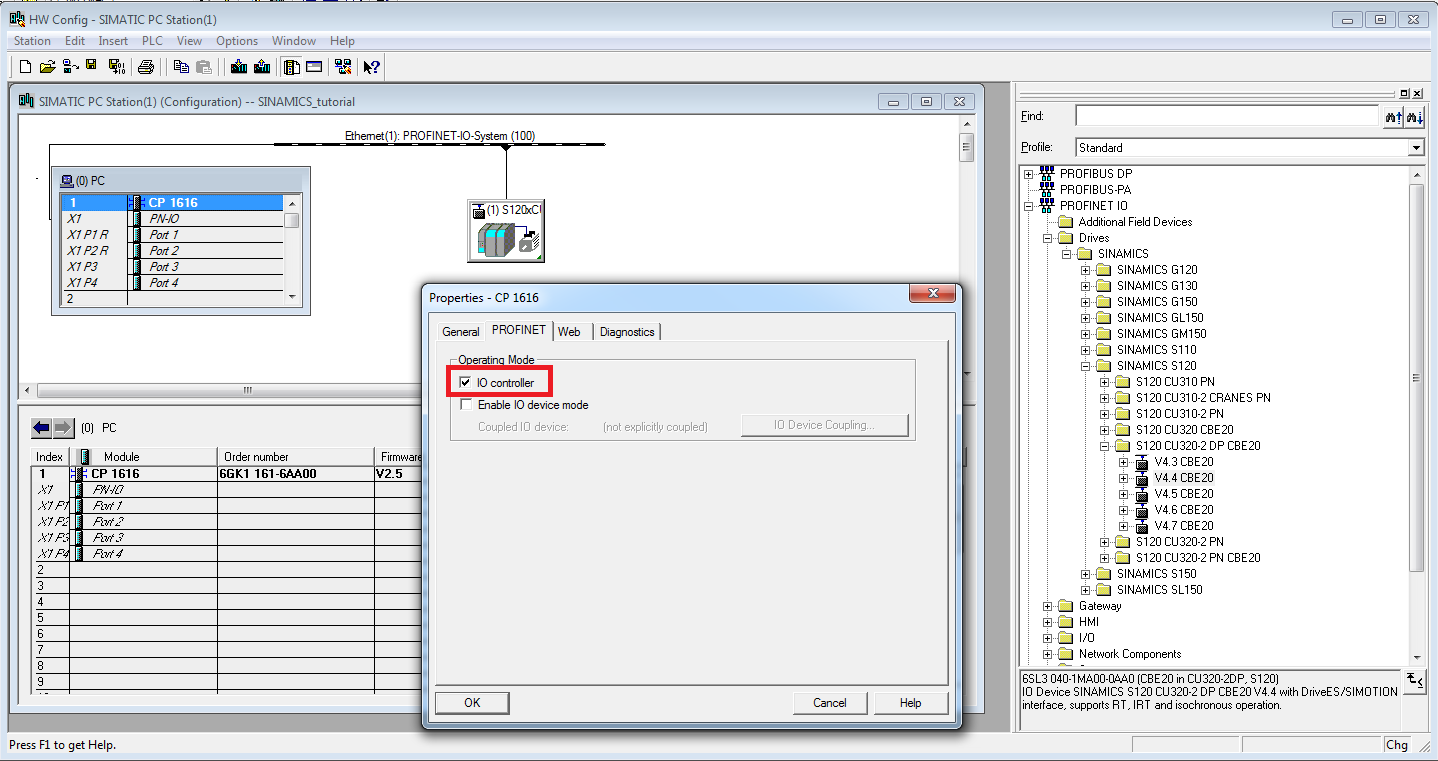
Task: Collapse the S120 CU320-2 DP CBE20 node
Action: point(1104,446)
